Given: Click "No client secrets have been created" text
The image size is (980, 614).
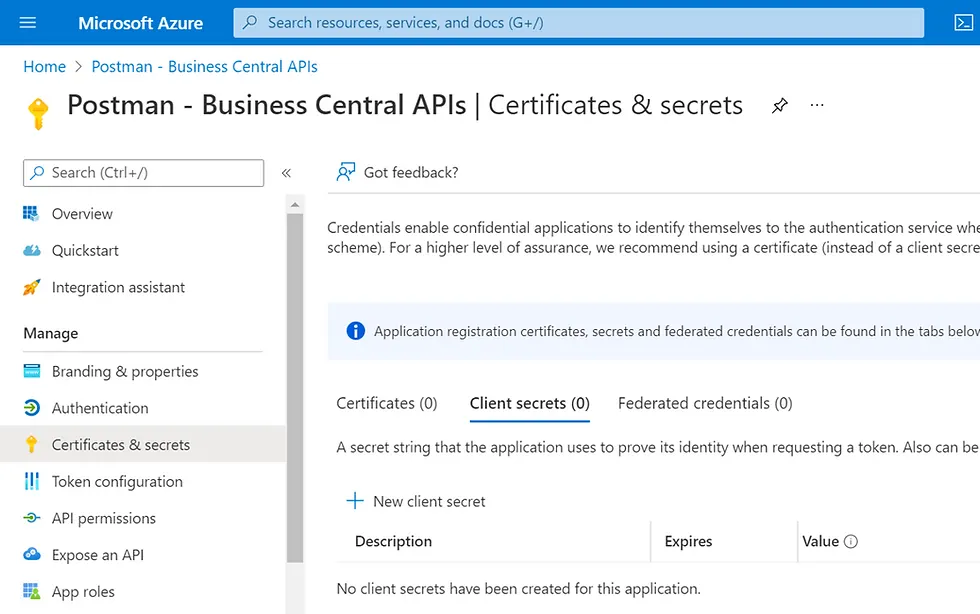Looking at the screenshot, I should pos(518,589).
